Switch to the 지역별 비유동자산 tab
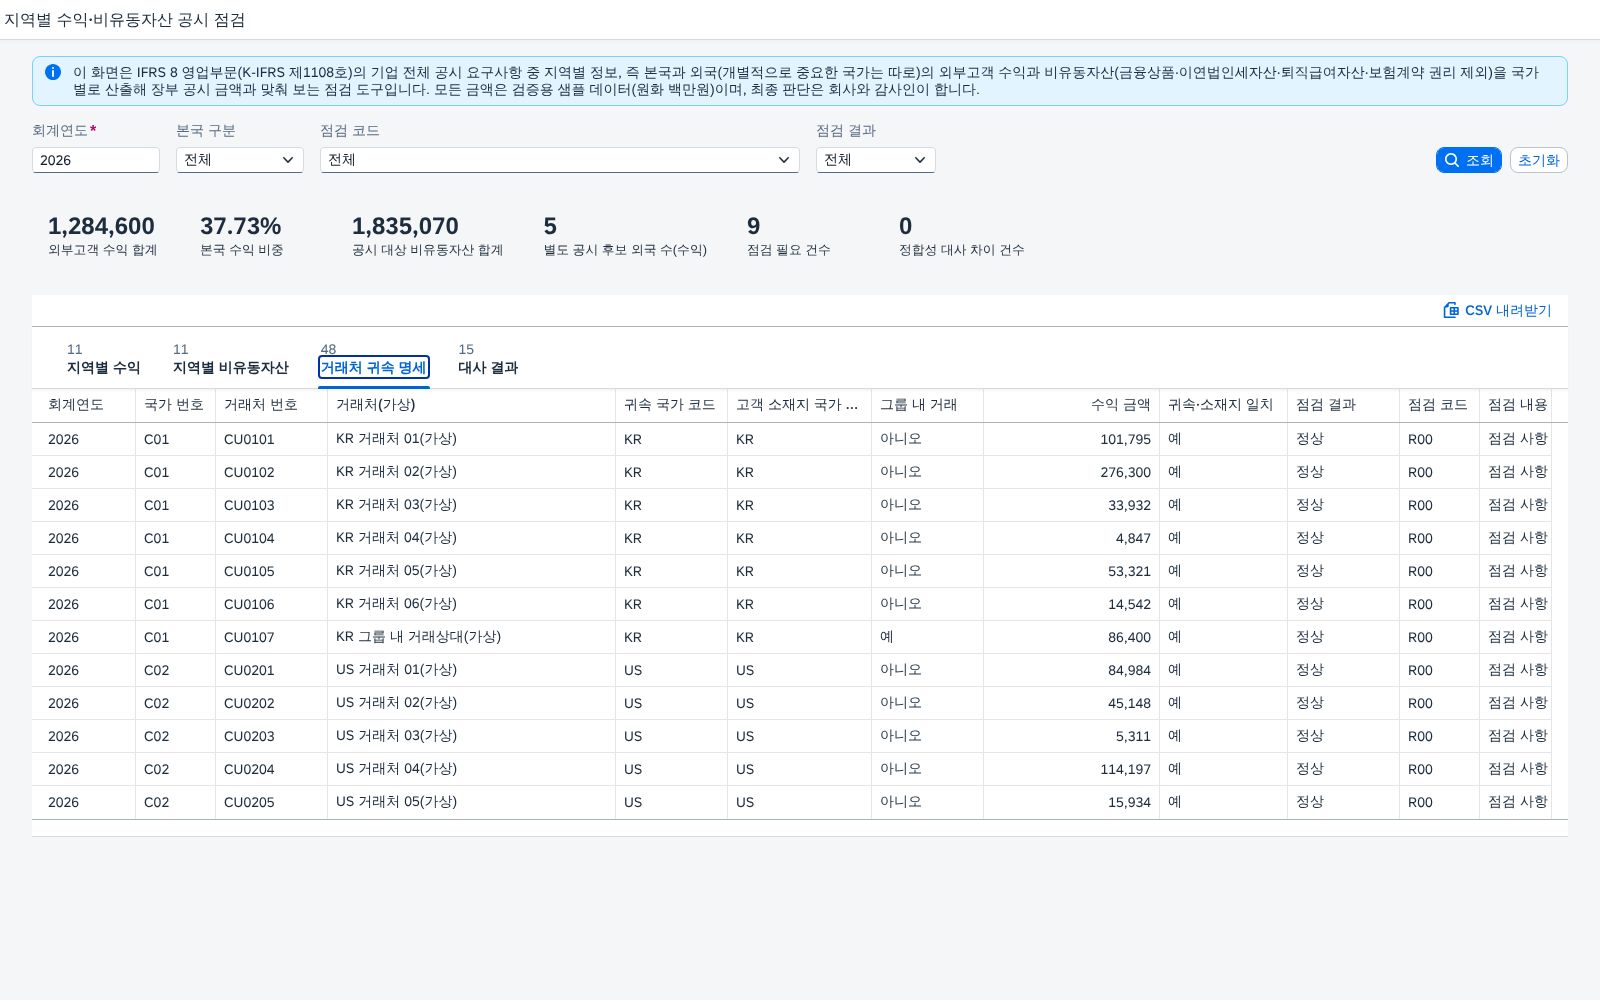1600x1000 pixels. (x=230, y=360)
